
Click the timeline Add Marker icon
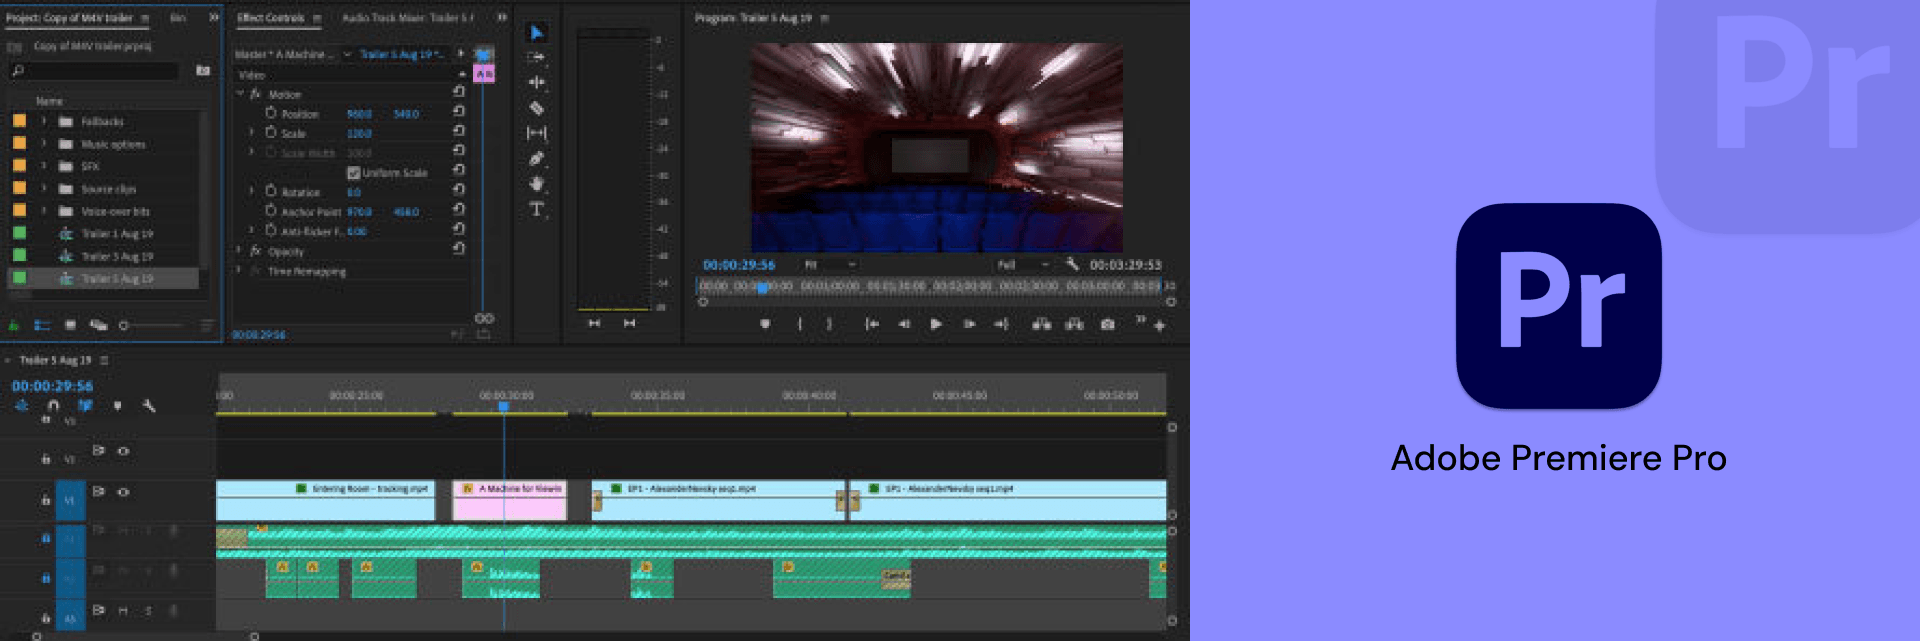tap(117, 405)
